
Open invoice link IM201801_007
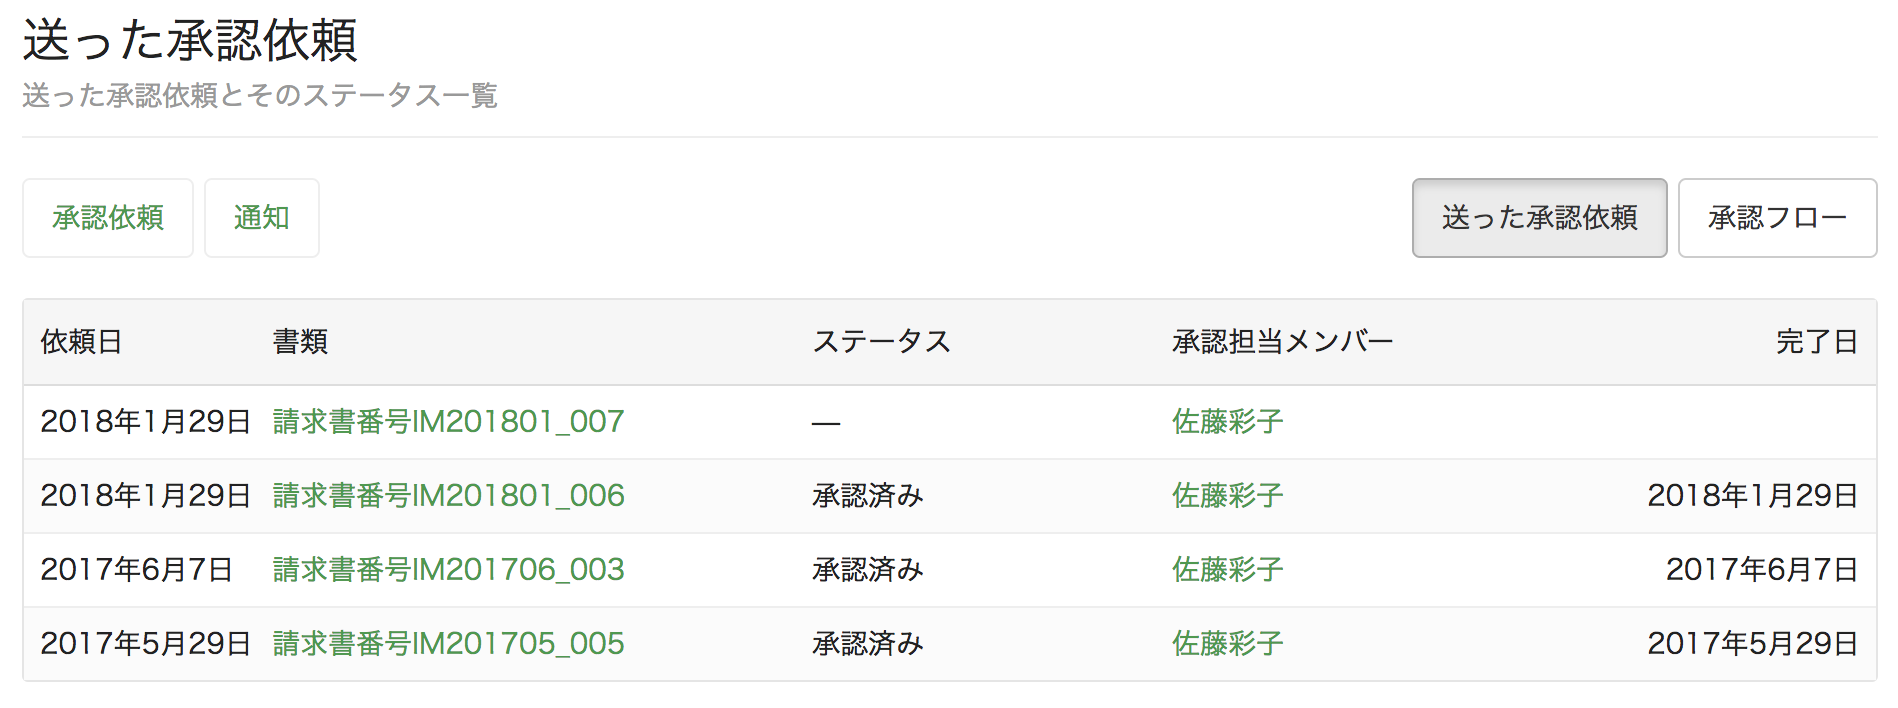click(x=448, y=422)
